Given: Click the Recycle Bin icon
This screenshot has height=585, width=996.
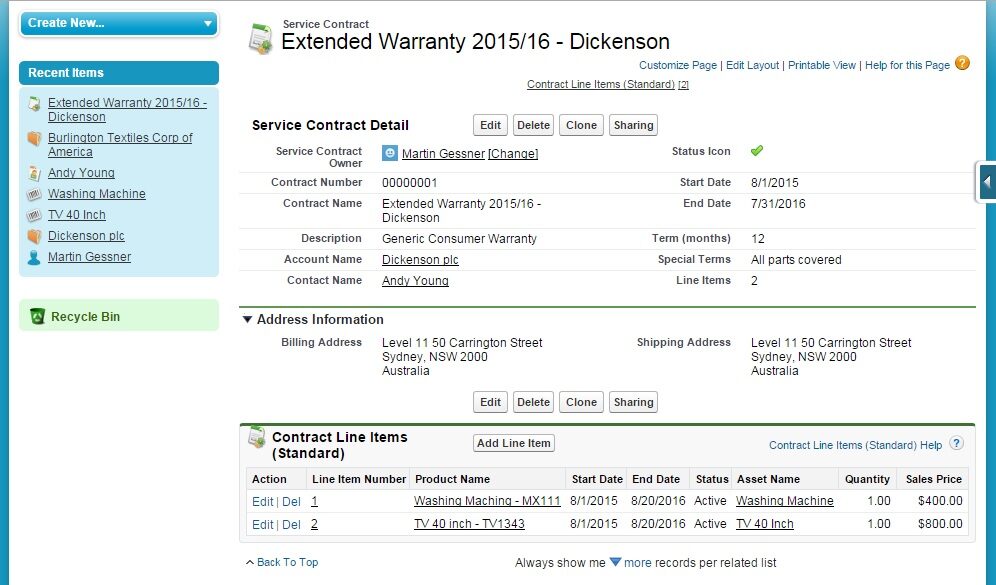Looking at the screenshot, I should coord(38,316).
